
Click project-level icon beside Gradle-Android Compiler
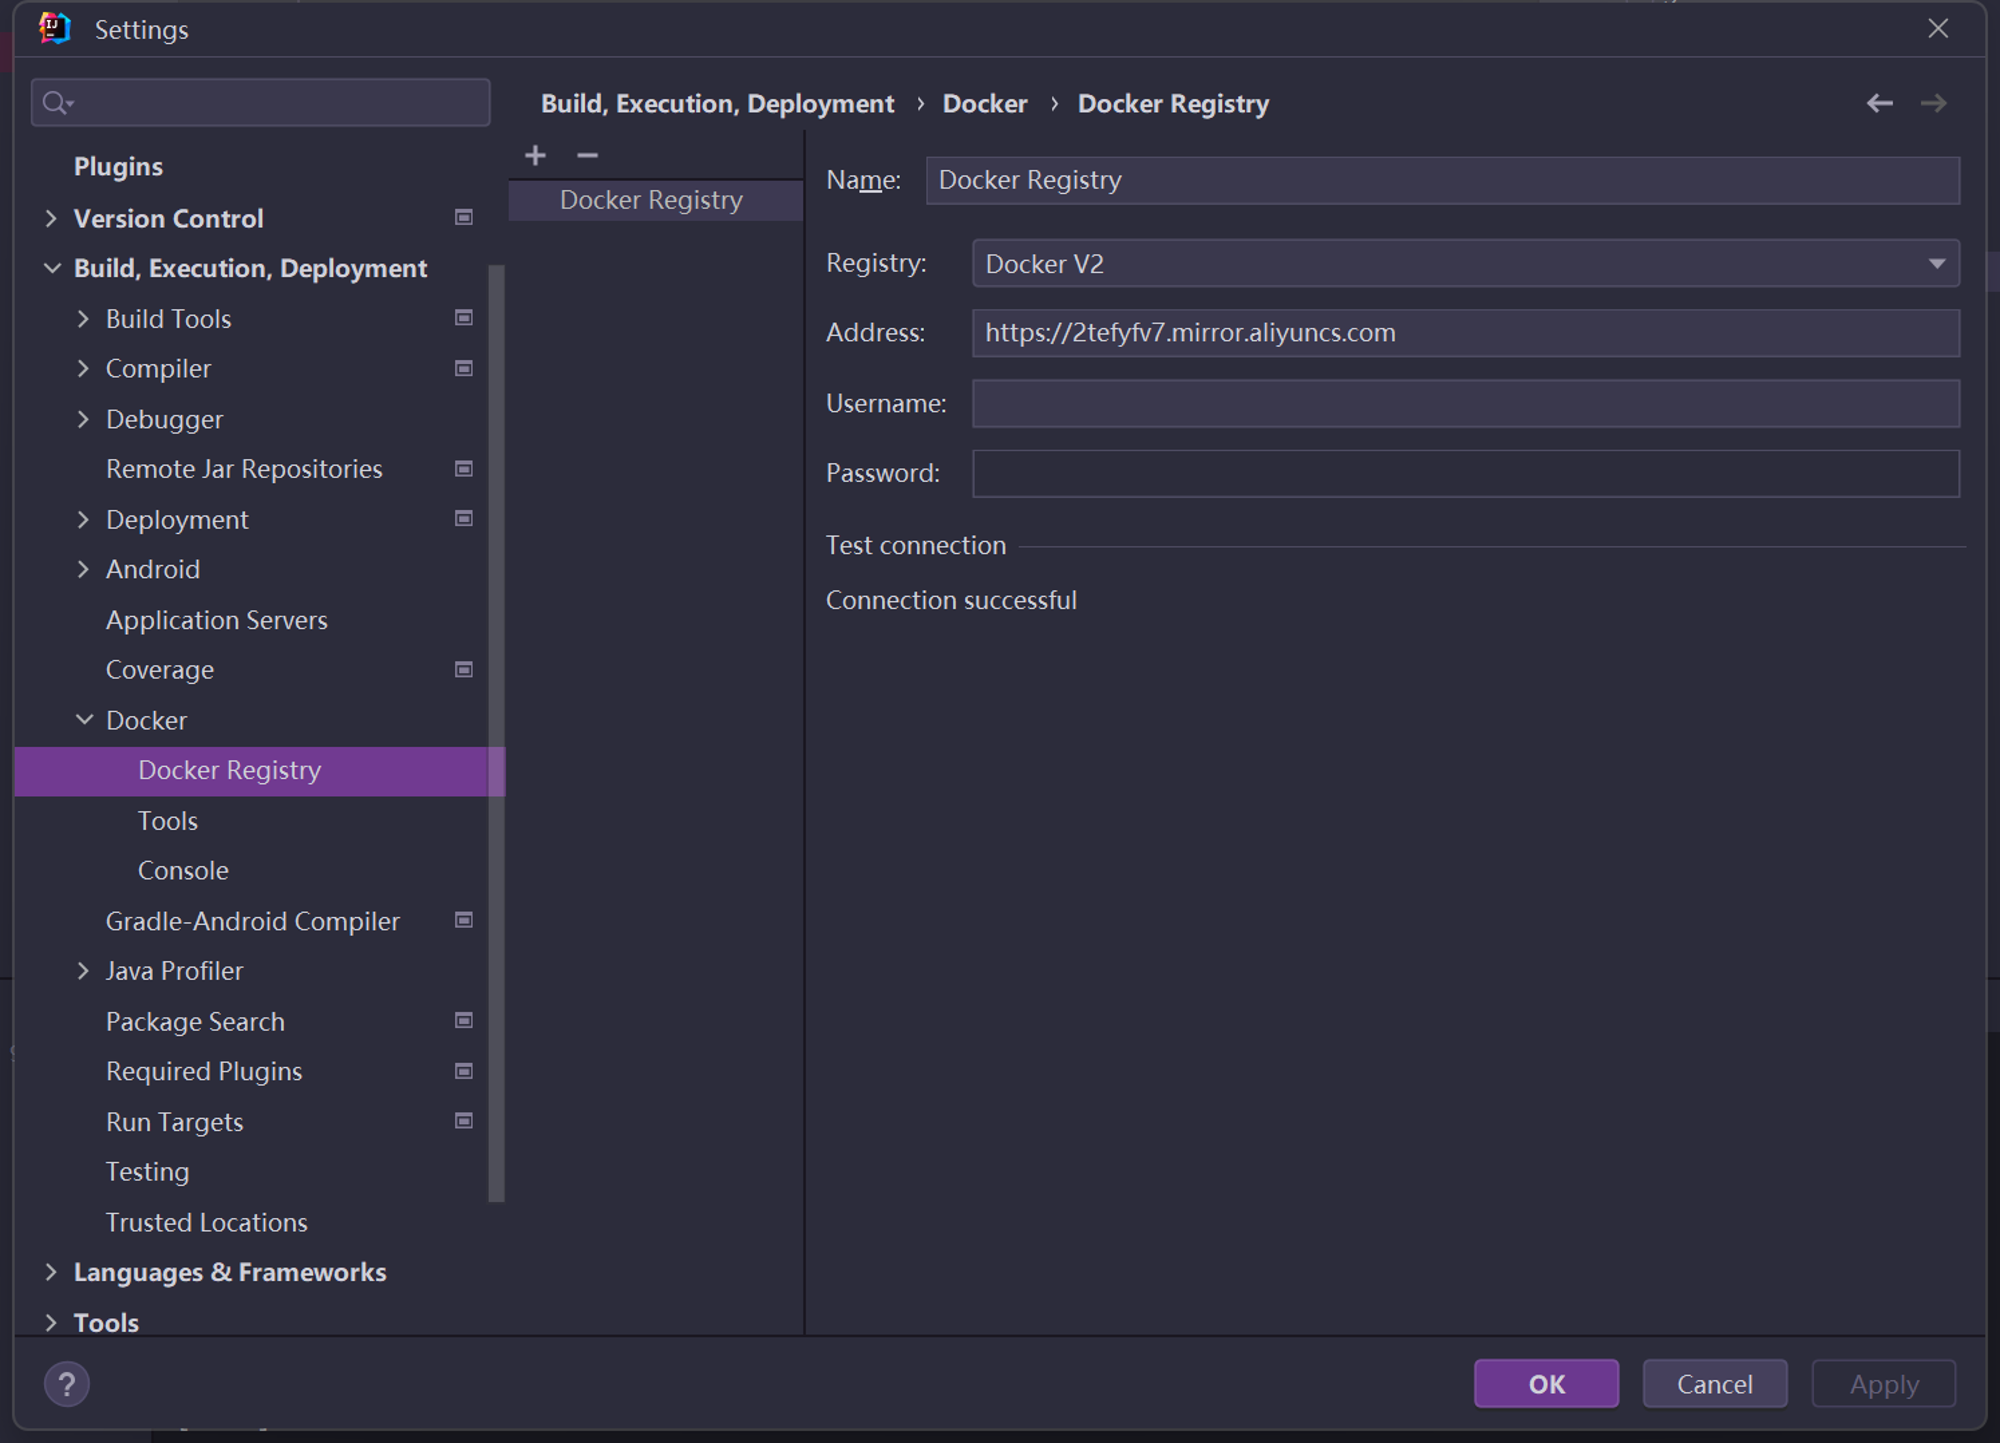463,919
